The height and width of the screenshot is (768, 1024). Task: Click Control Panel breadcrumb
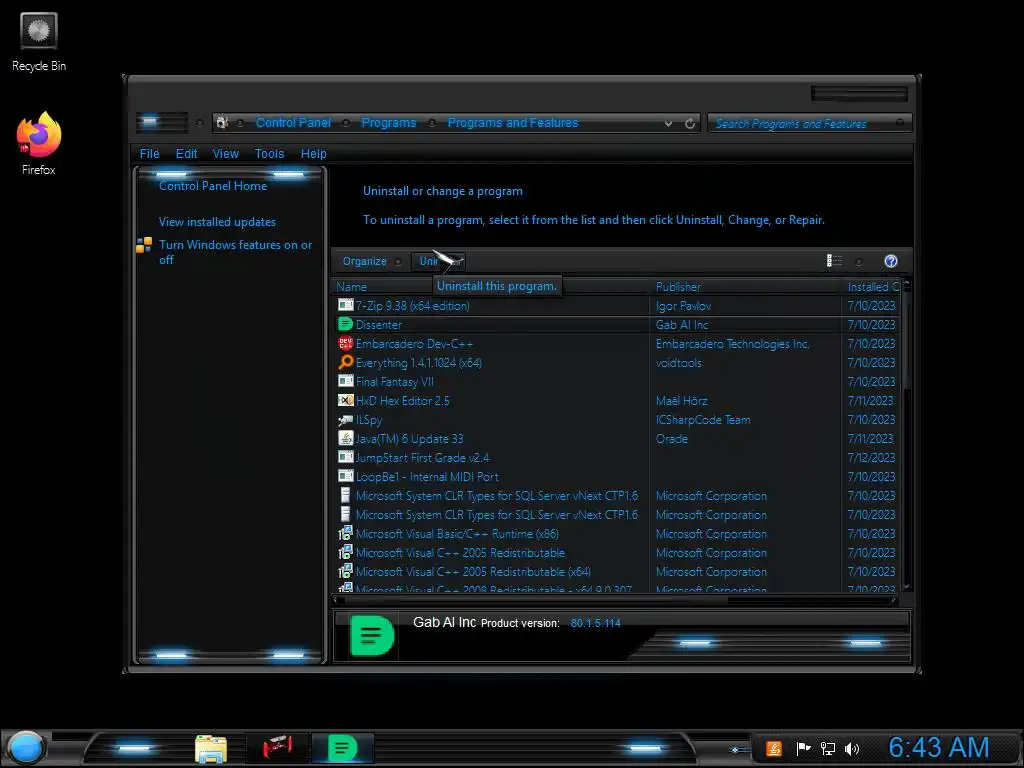(x=293, y=123)
